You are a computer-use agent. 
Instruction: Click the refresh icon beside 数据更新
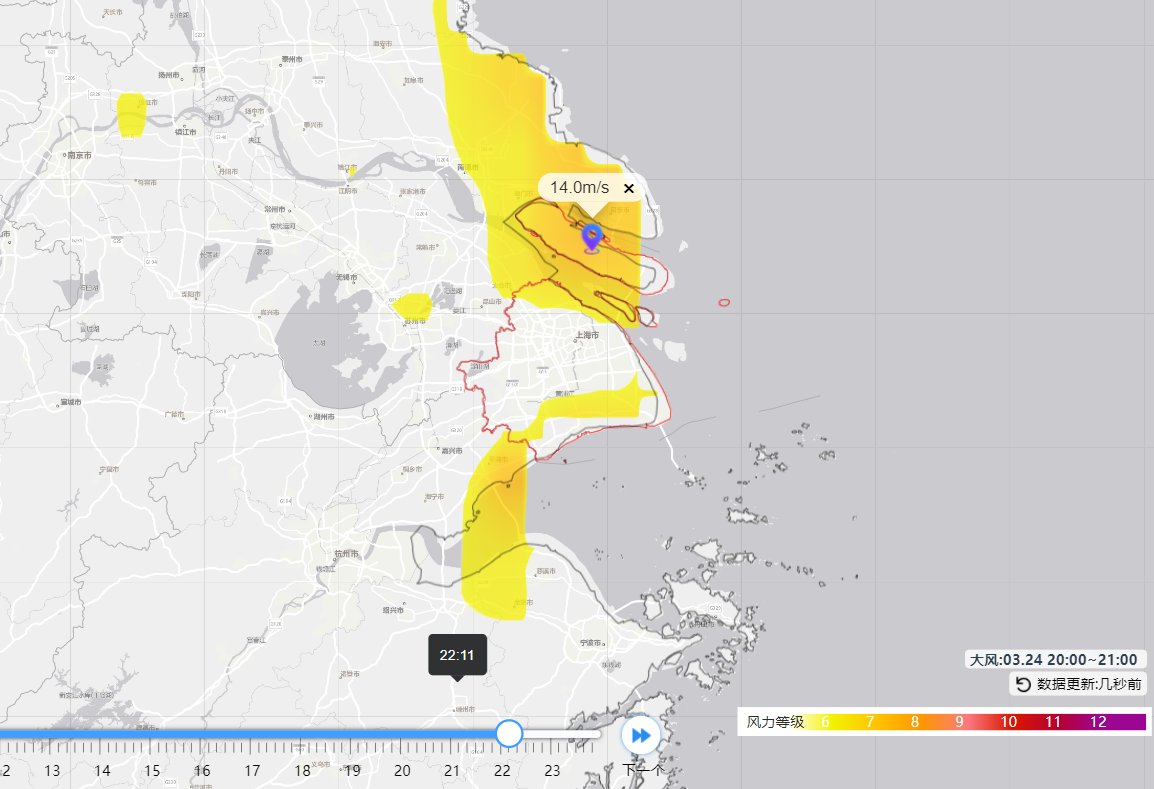pos(1023,684)
